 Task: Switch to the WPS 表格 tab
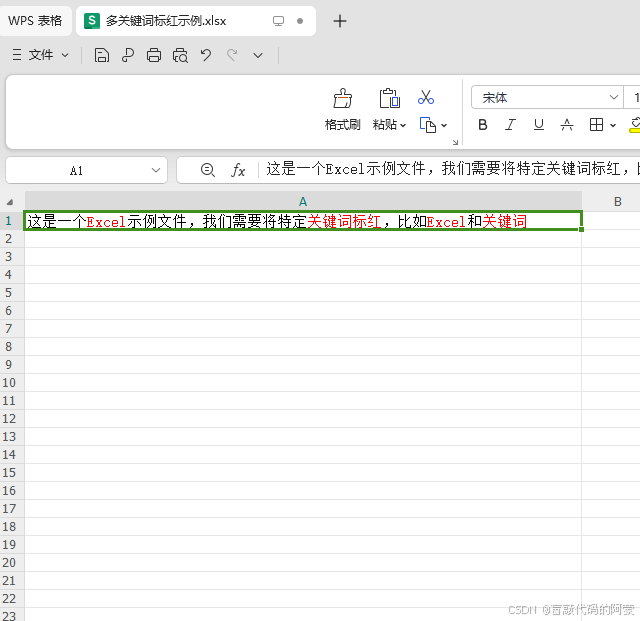pyautogui.click(x=36, y=20)
